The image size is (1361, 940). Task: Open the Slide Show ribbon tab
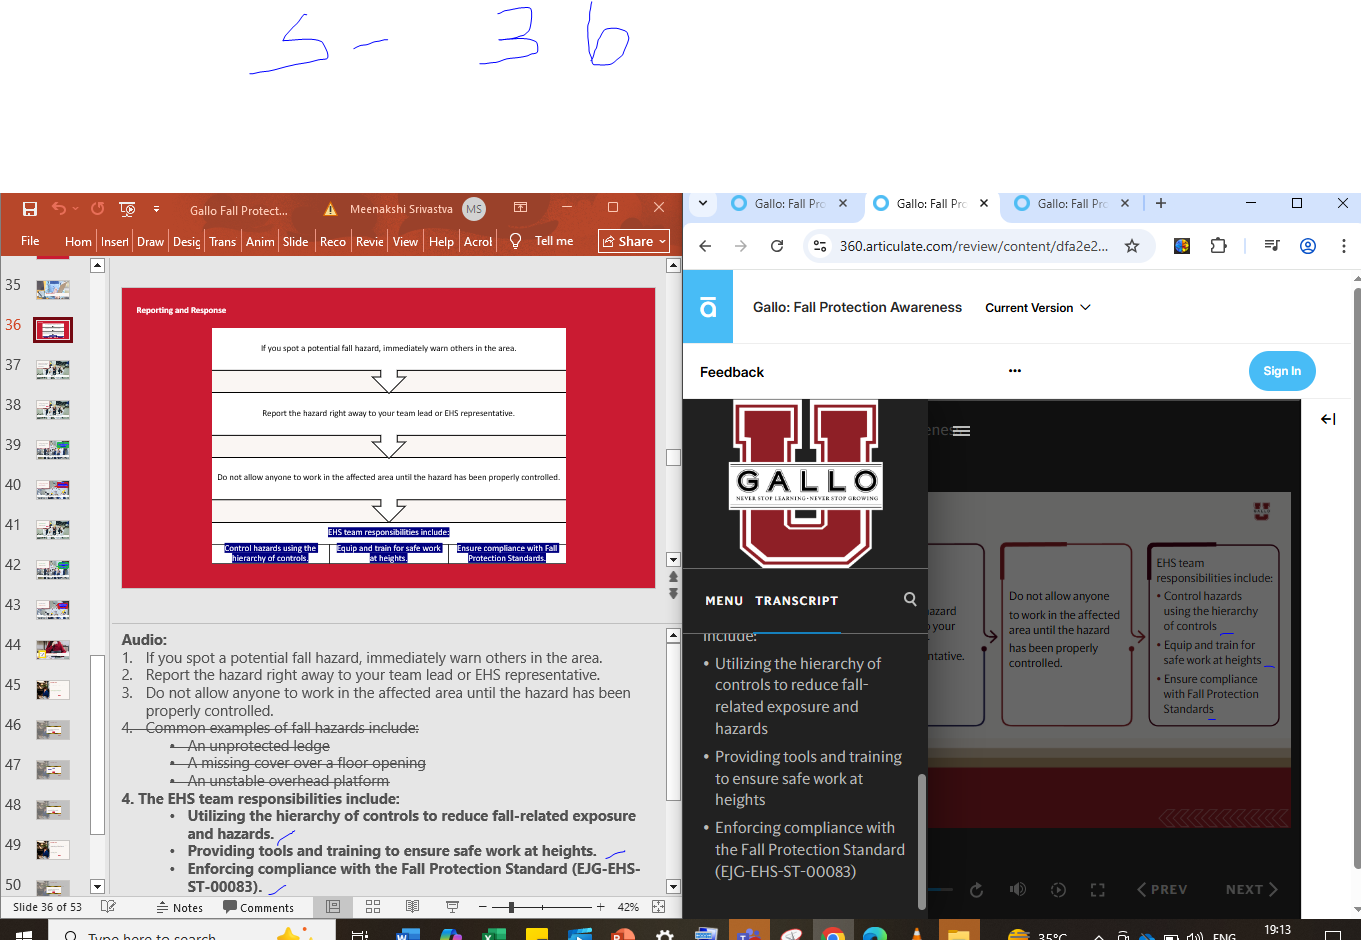[x=296, y=241]
